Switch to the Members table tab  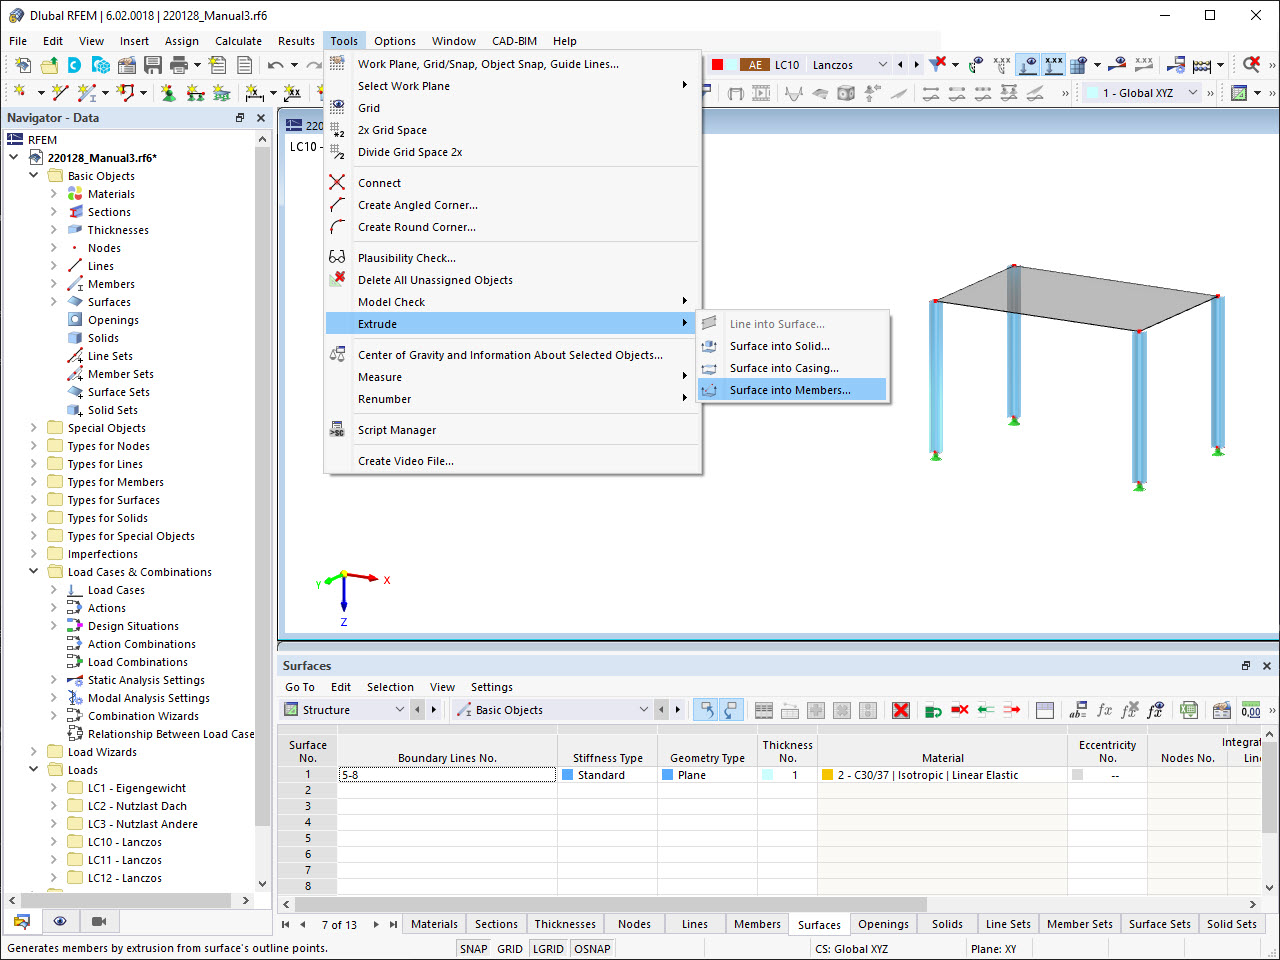coord(757,924)
